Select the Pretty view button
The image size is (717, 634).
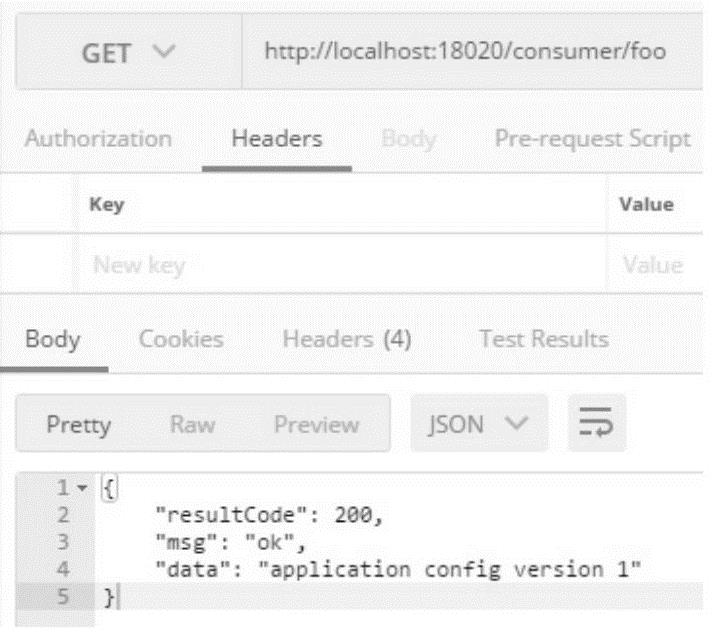79,424
